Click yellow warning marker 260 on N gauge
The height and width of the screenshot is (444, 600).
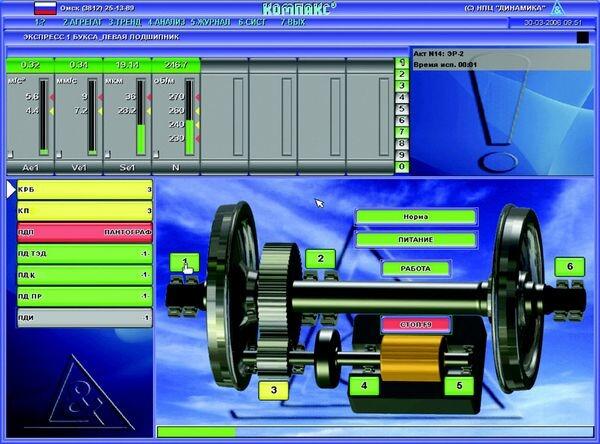pos(197,111)
